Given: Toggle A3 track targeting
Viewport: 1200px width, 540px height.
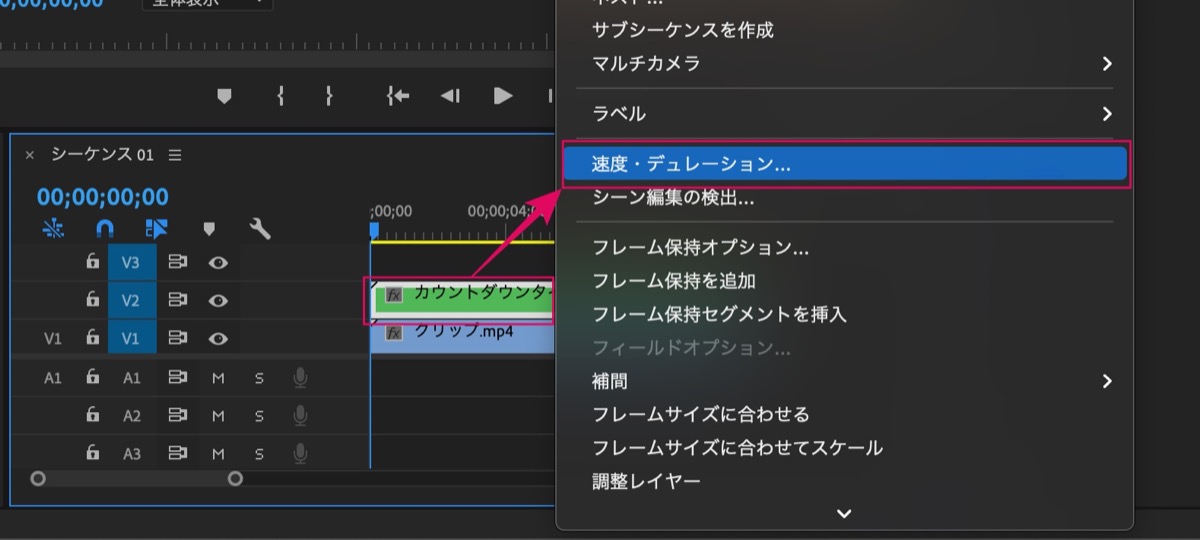Looking at the screenshot, I should [x=131, y=454].
